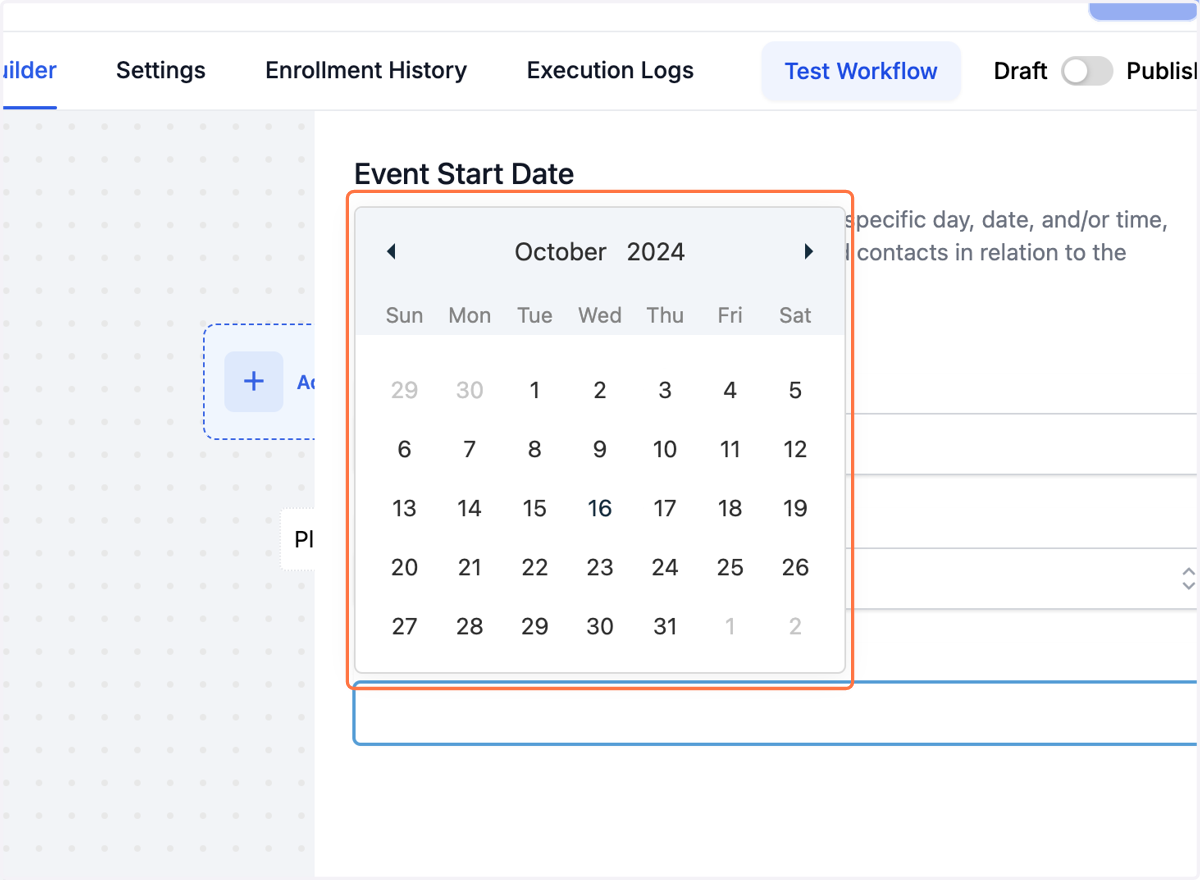
Task: Select October 5 in calendar
Action: pos(795,390)
